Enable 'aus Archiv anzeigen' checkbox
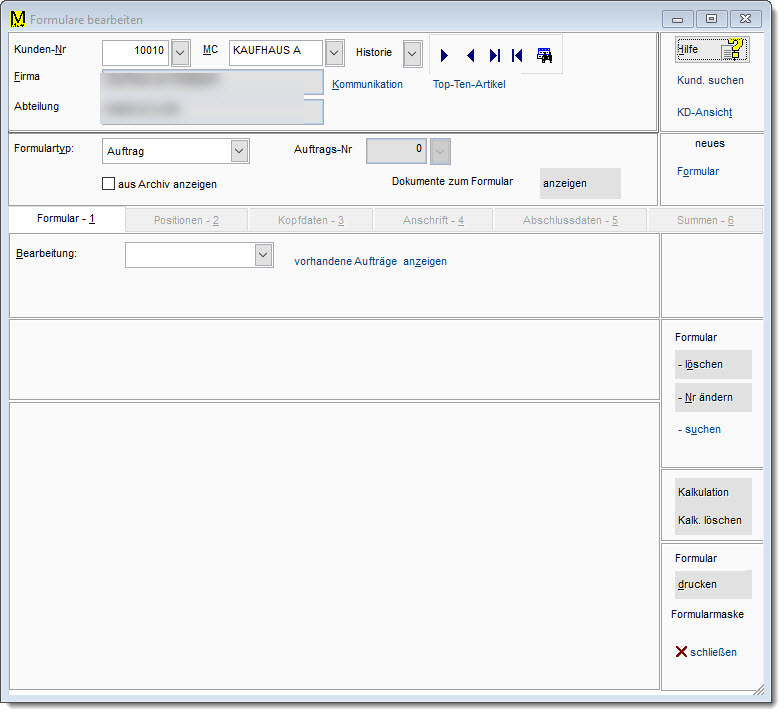 (x=109, y=184)
